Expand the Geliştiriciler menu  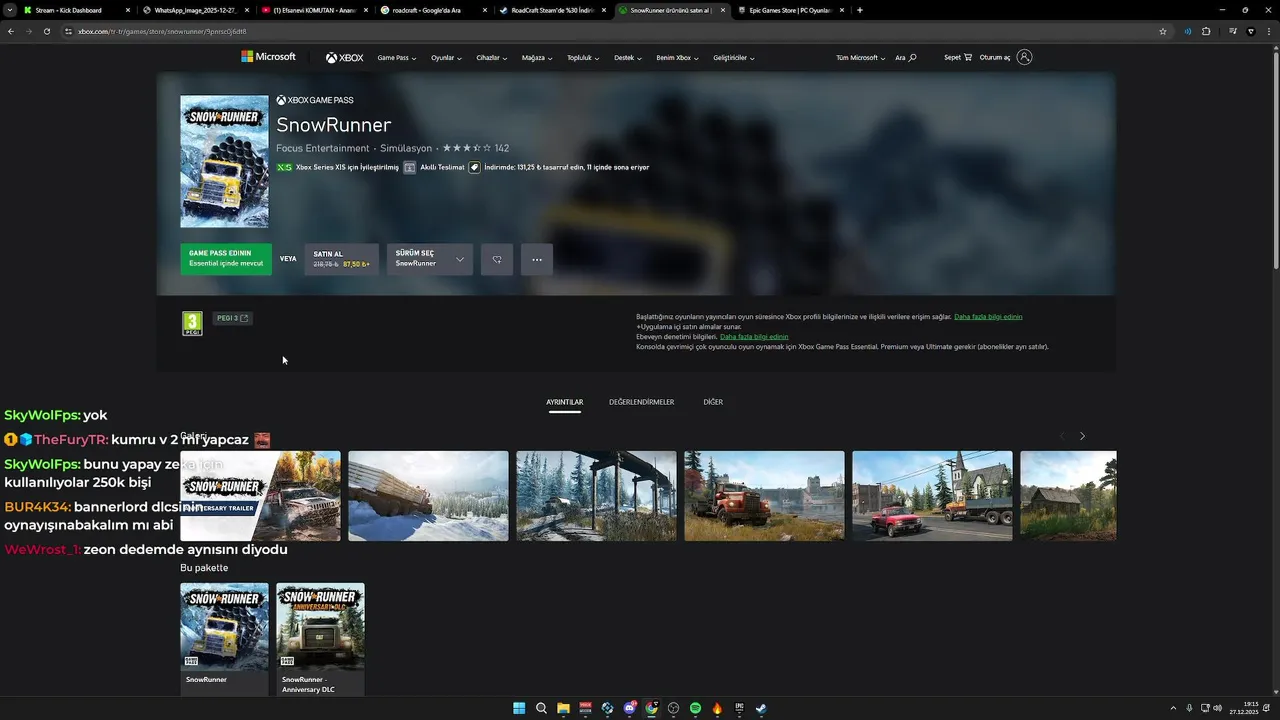734,58
